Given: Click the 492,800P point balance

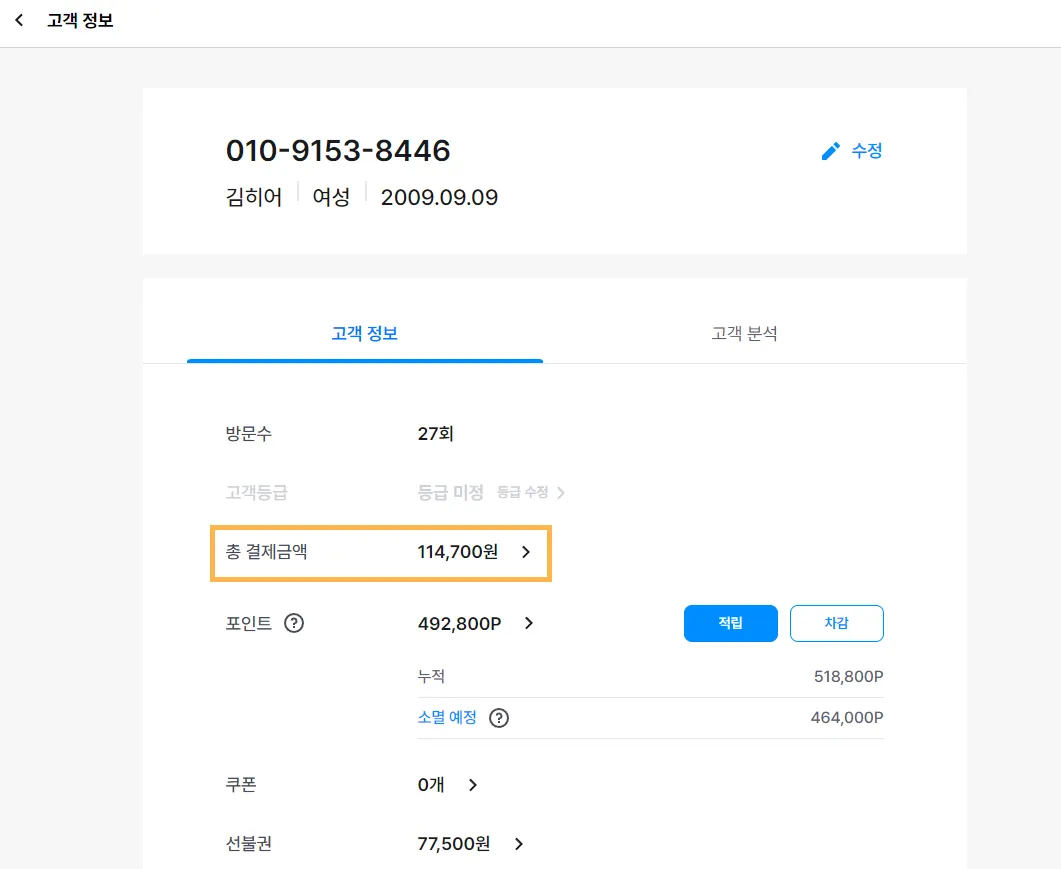Looking at the screenshot, I should pyautogui.click(x=459, y=623).
